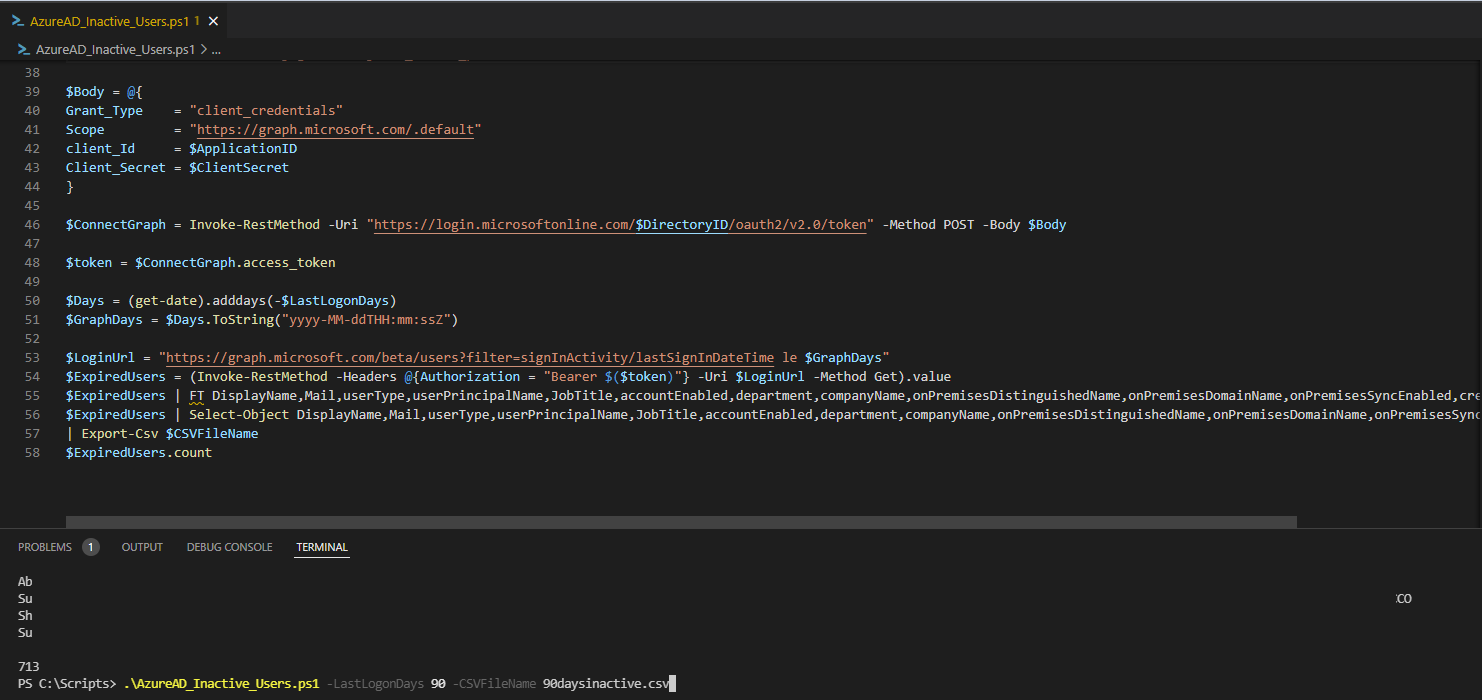Click the "client_credentials" string value
The height and width of the screenshot is (700, 1482).
266,111
